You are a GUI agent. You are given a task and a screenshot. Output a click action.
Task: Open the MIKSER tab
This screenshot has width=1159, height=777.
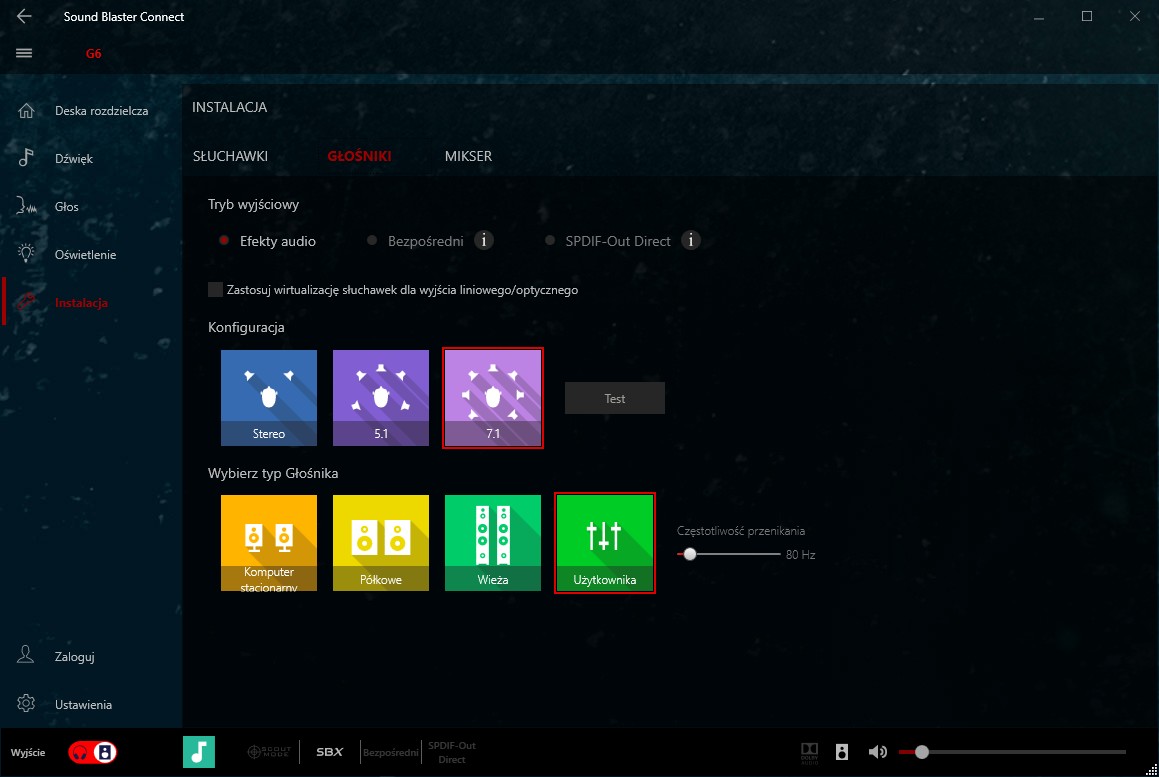(468, 156)
